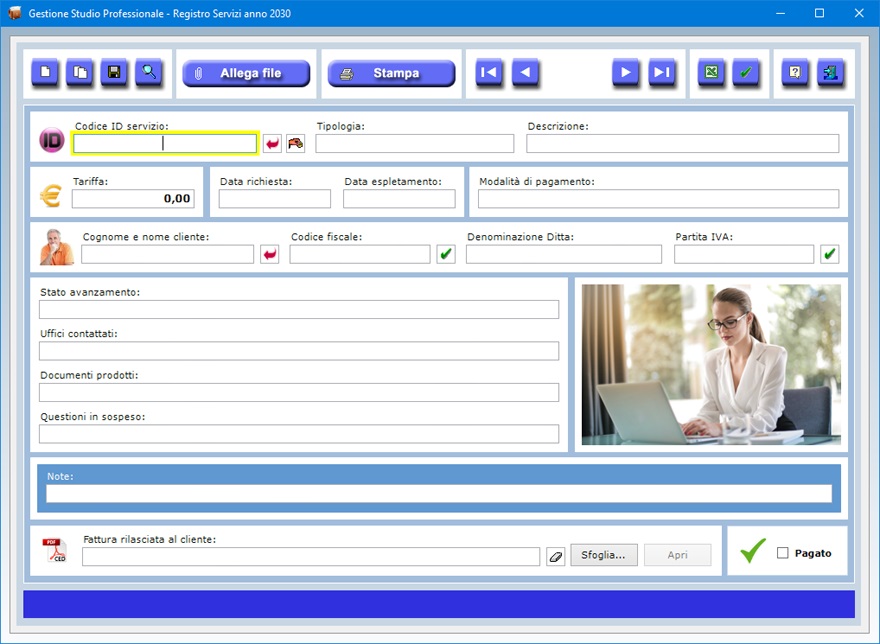Go to previous record

525,72
